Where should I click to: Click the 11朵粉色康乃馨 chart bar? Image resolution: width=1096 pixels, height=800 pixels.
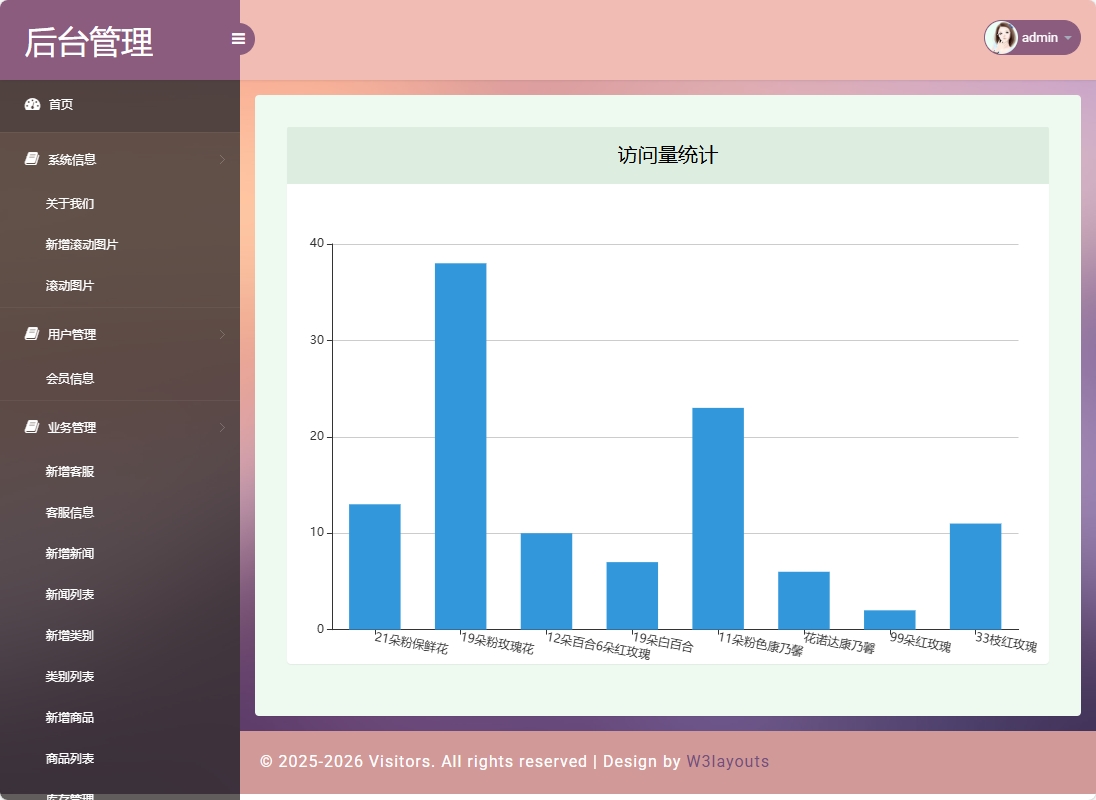[x=718, y=518]
